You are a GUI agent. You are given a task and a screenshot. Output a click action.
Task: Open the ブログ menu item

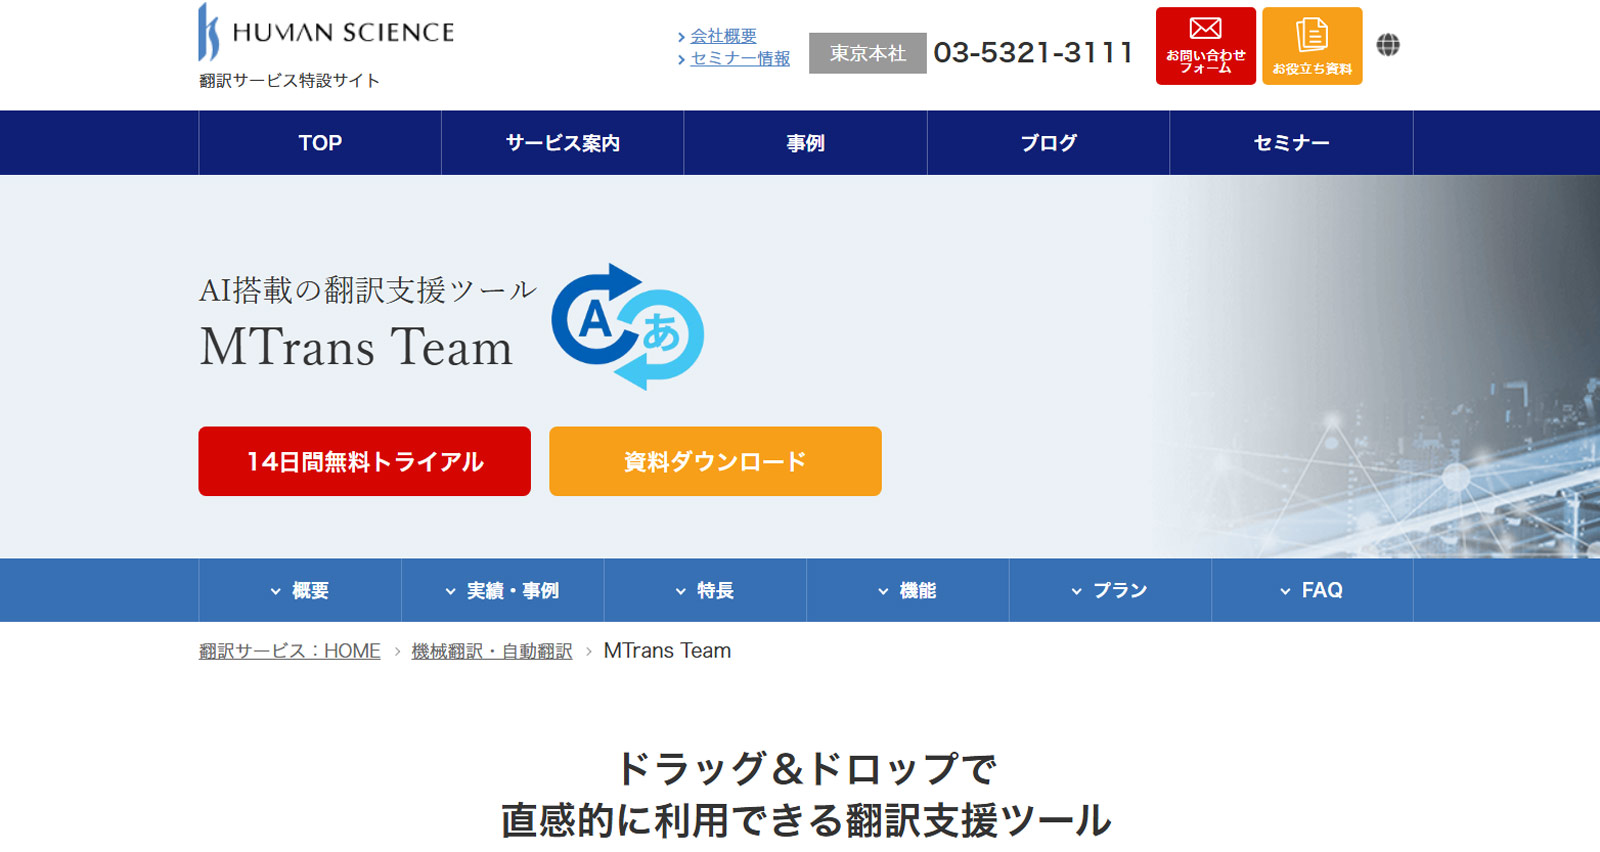(x=1049, y=143)
